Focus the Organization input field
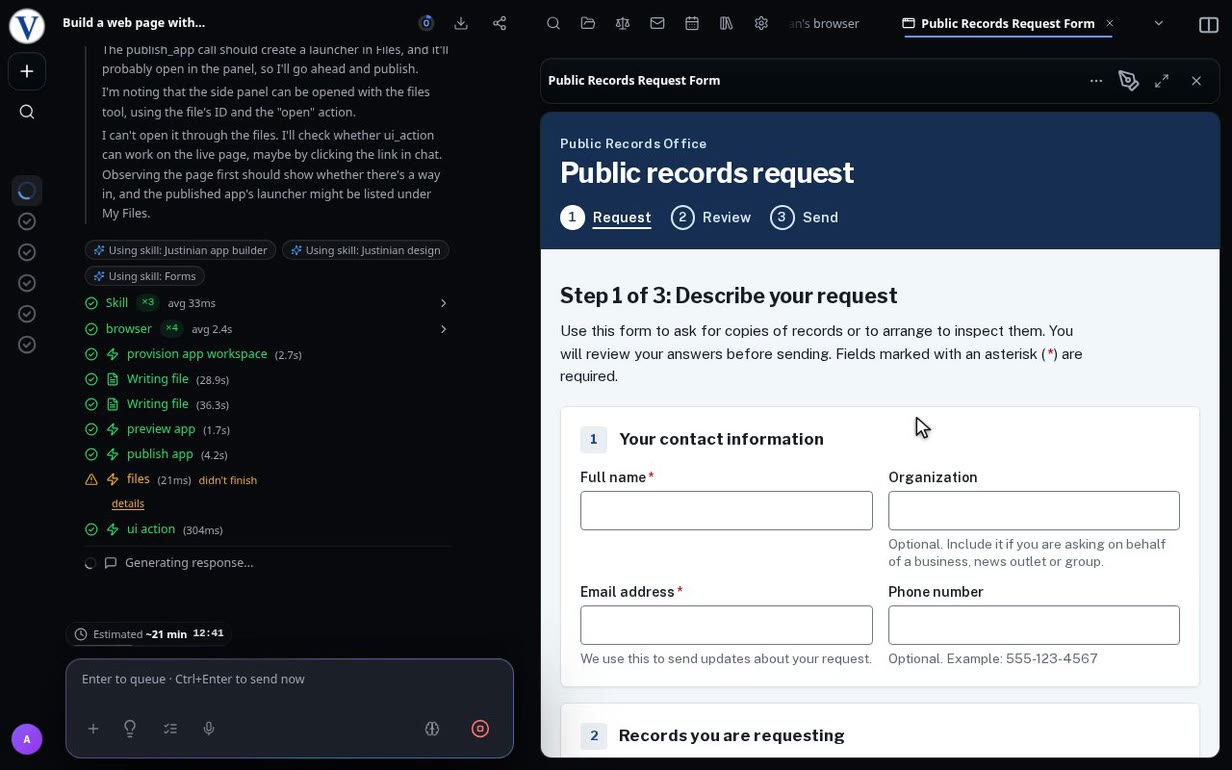This screenshot has width=1232, height=770. coord(1034,511)
